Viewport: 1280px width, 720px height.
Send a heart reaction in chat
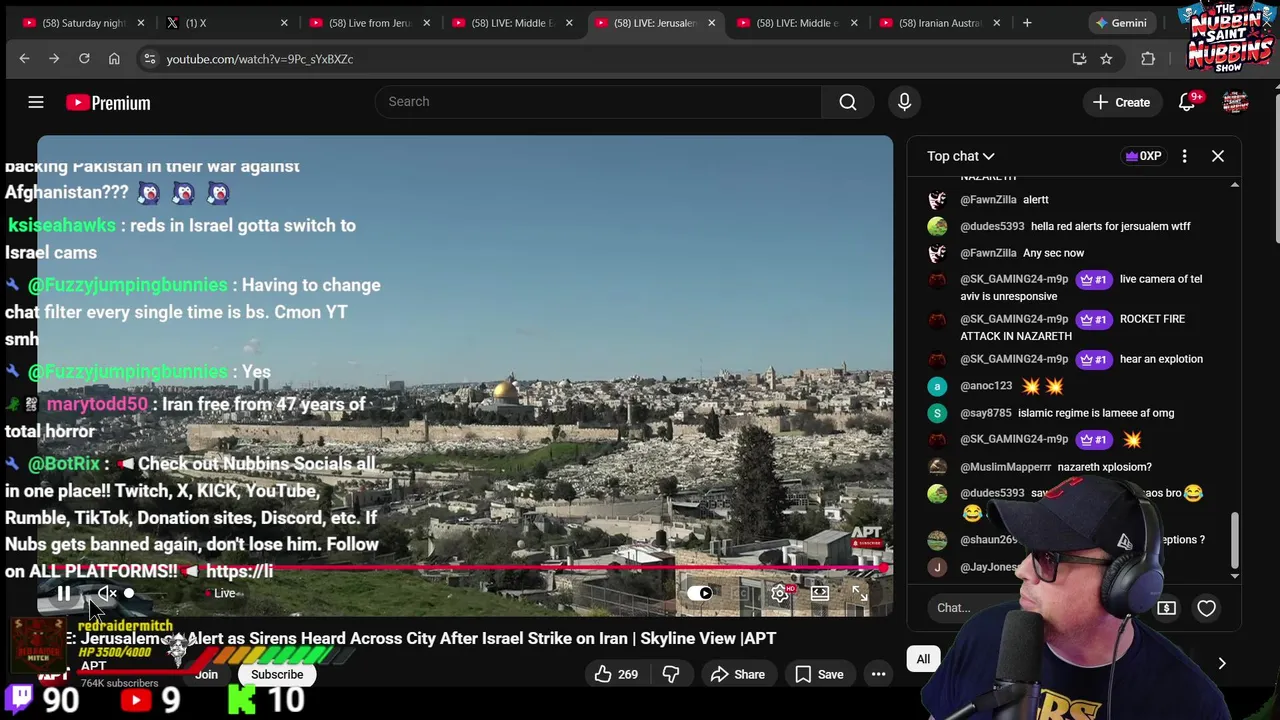click(x=1207, y=608)
